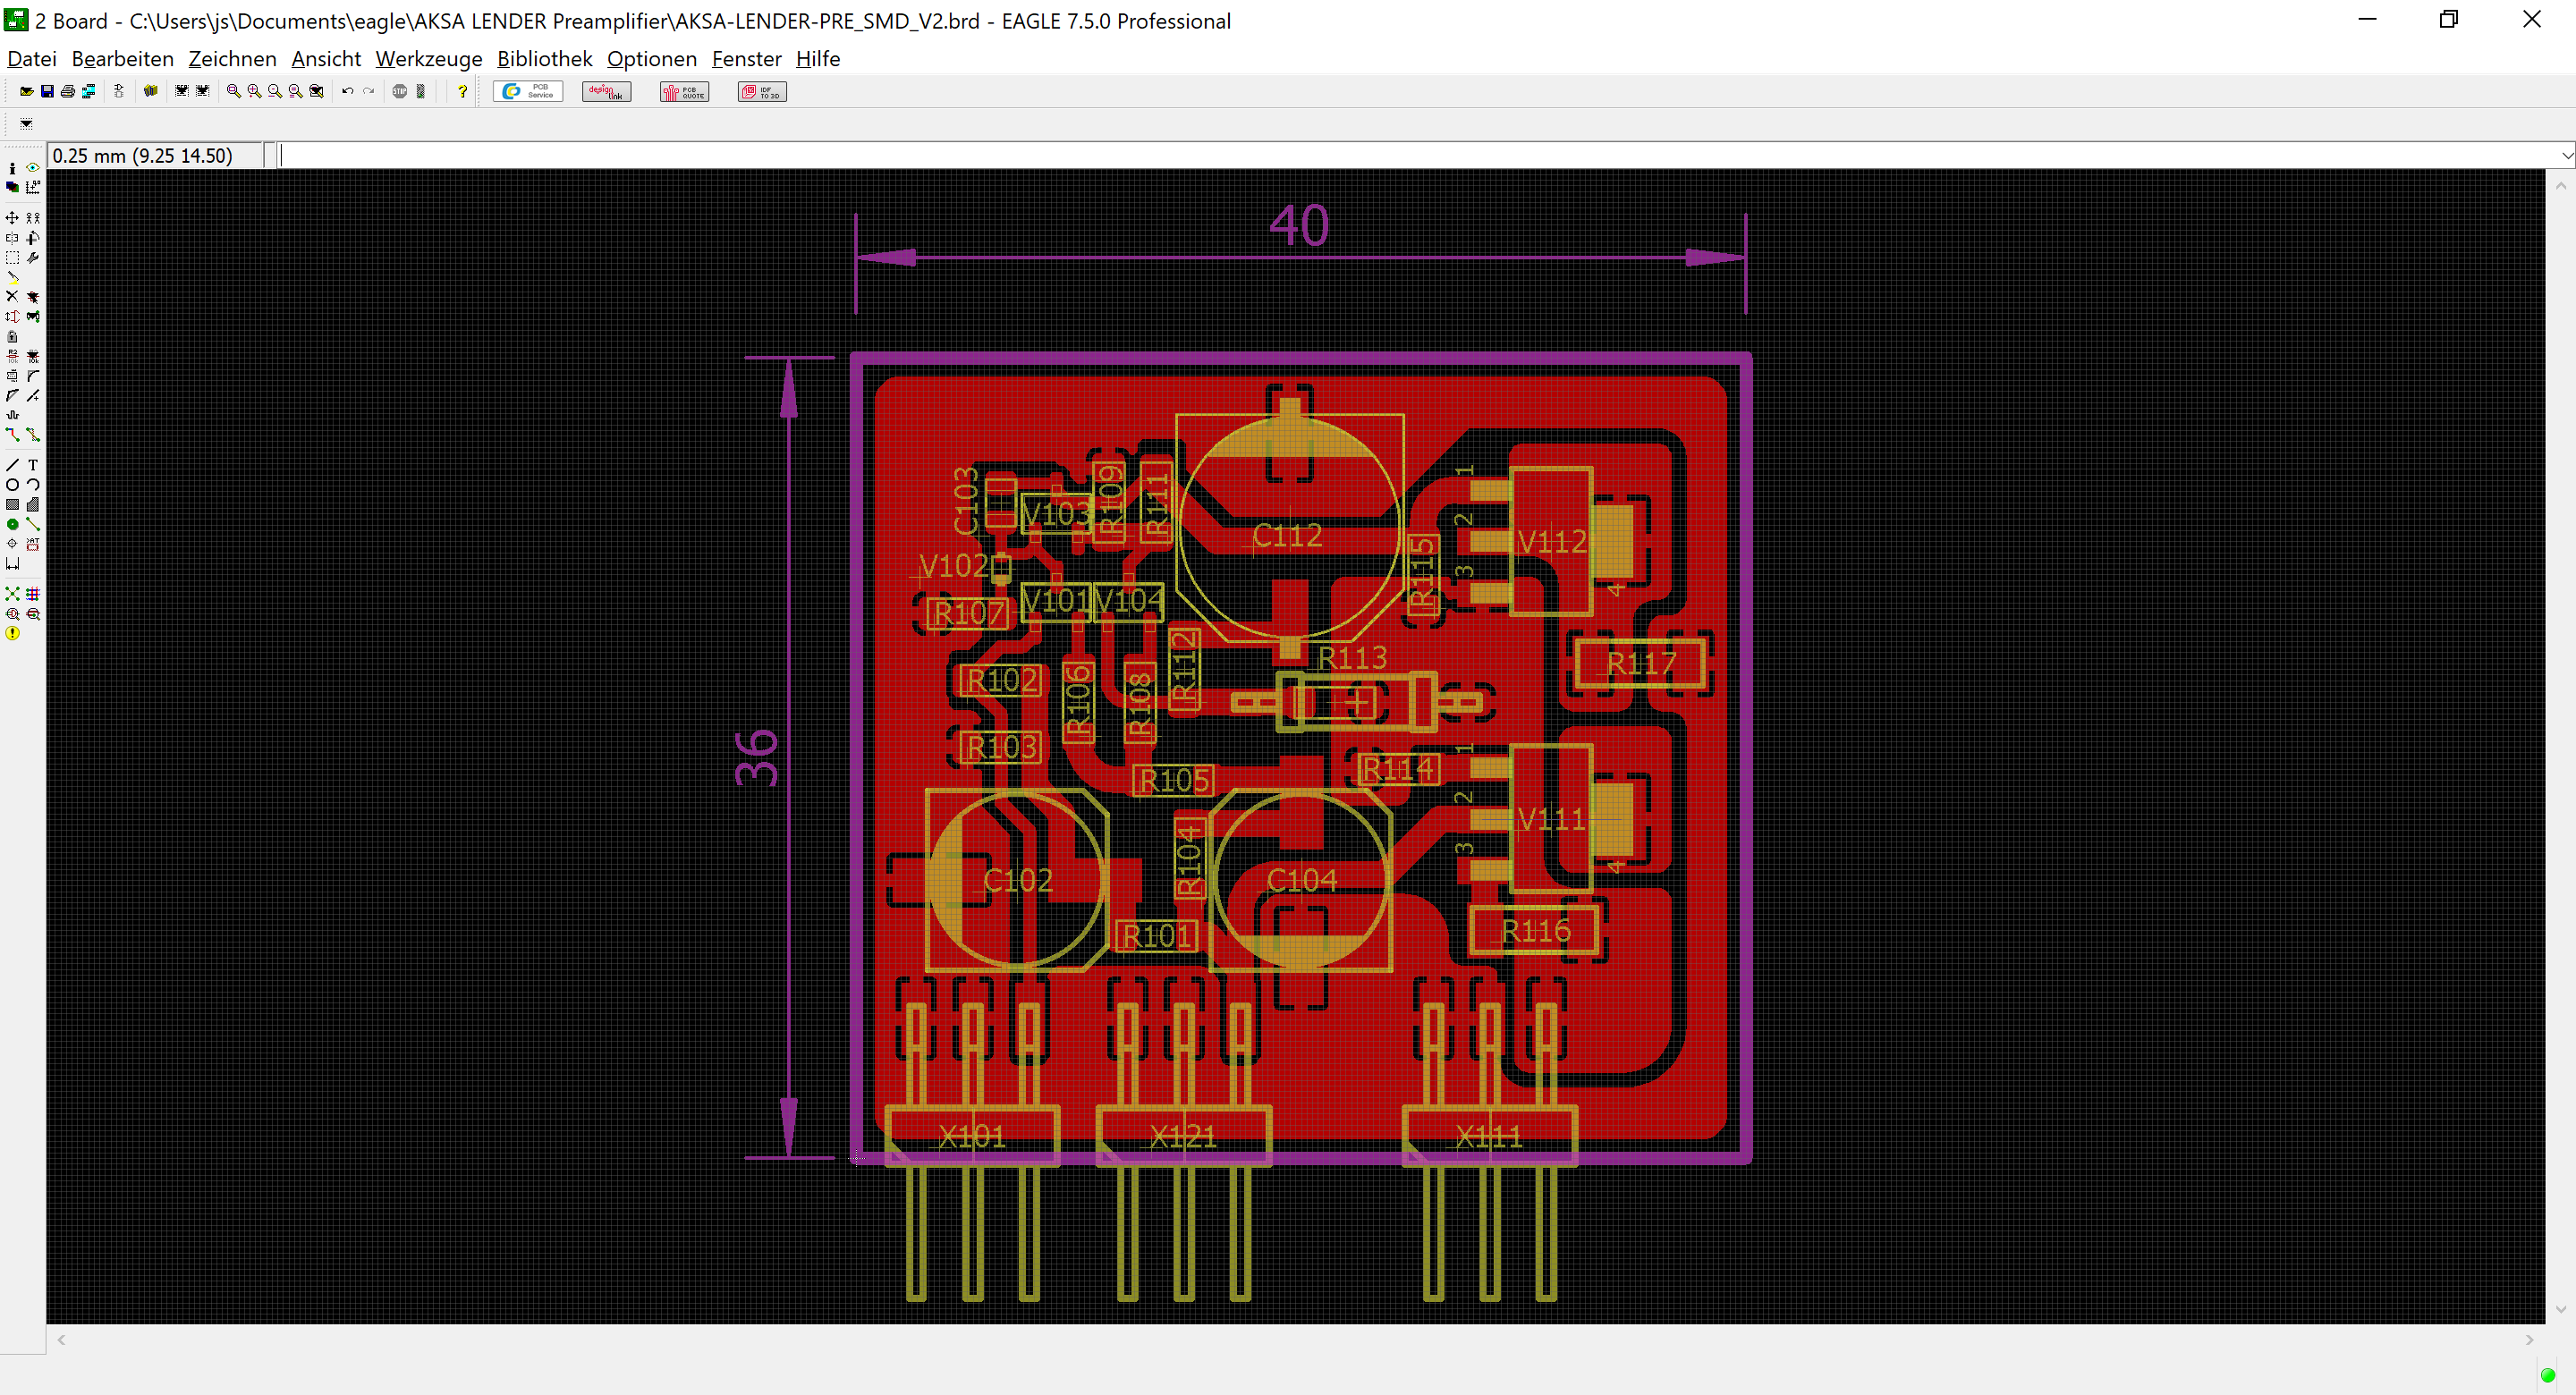Click the C112 capacitor on board
Viewport: 2576px width, 1395px height.
1288,527
